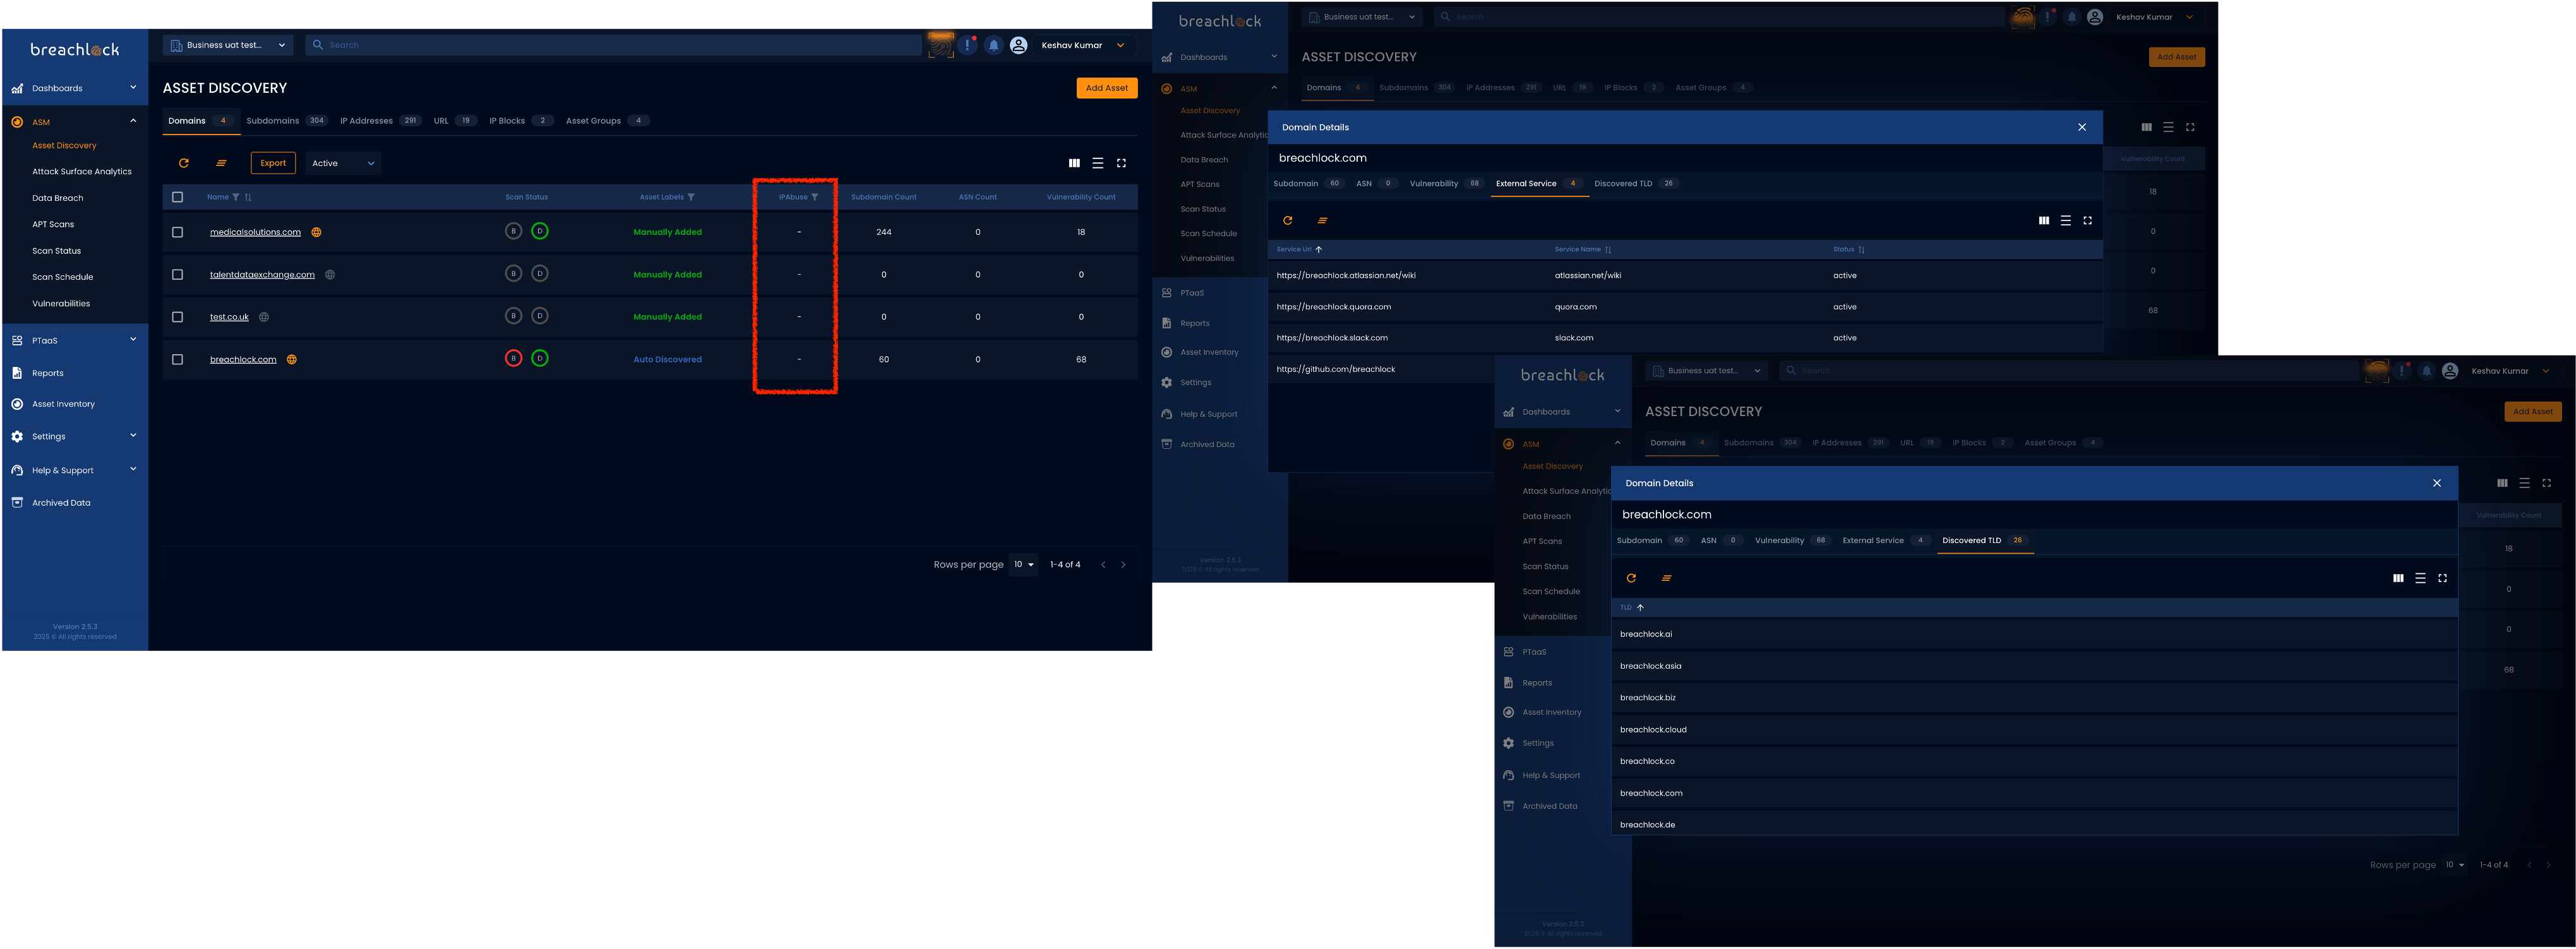Expand the Settings section in left sidebar
This screenshot has width=2576, height=949.
[133, 436]
